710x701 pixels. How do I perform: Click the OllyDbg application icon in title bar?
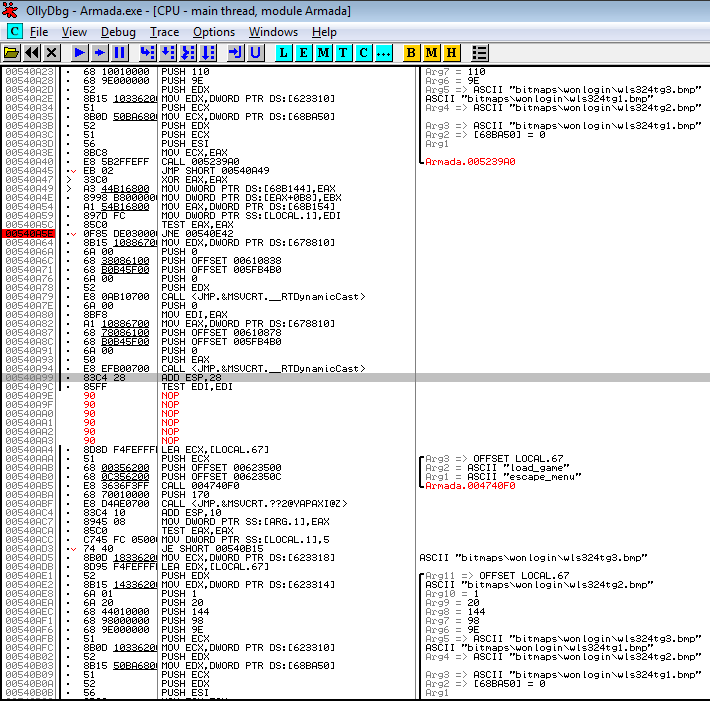10,10
